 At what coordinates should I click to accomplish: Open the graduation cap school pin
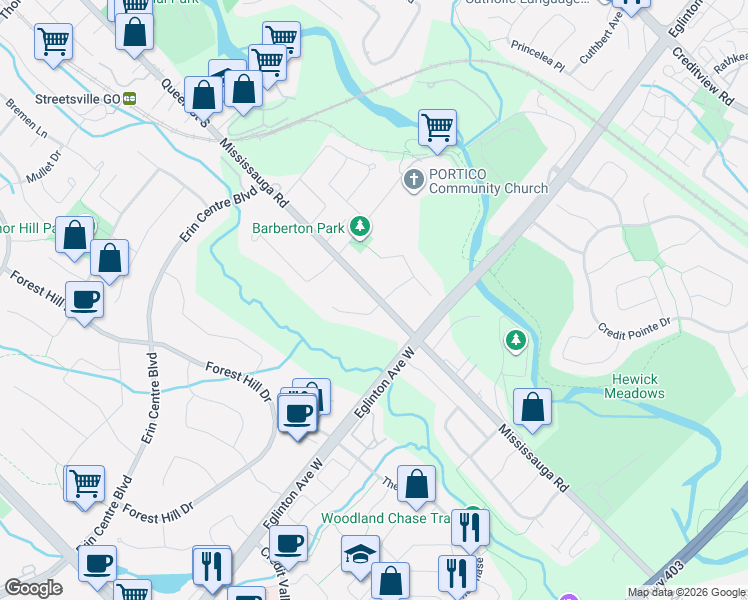(x=360, y=555)
